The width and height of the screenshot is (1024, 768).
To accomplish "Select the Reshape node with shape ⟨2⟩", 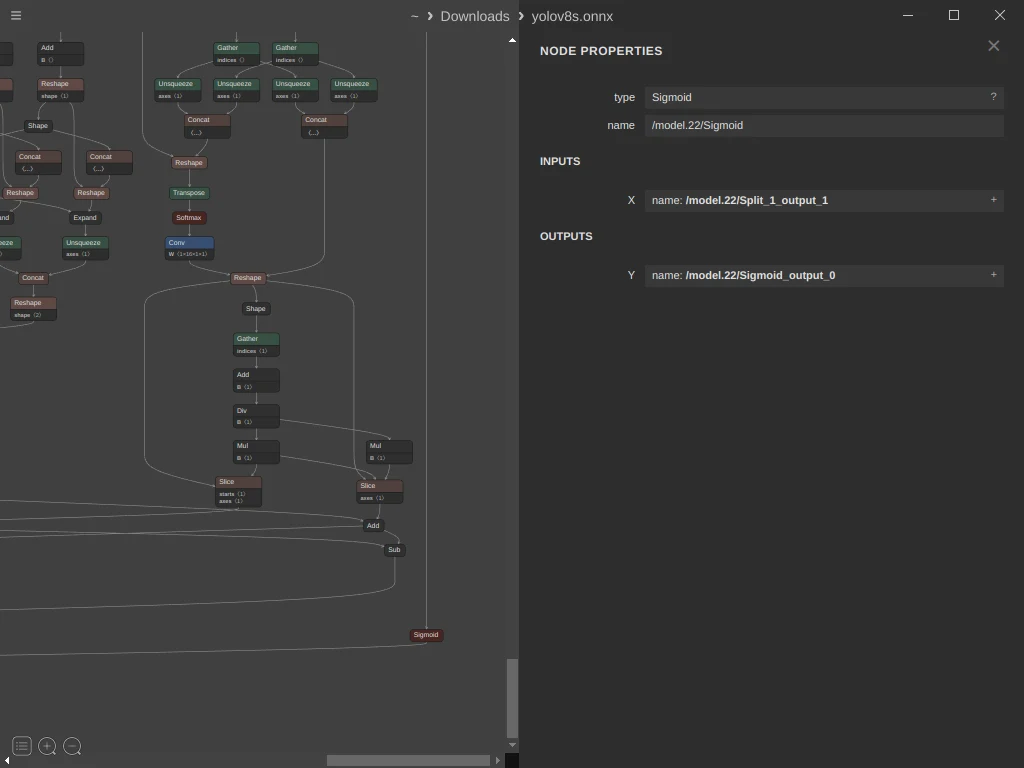I will [33, 308].
